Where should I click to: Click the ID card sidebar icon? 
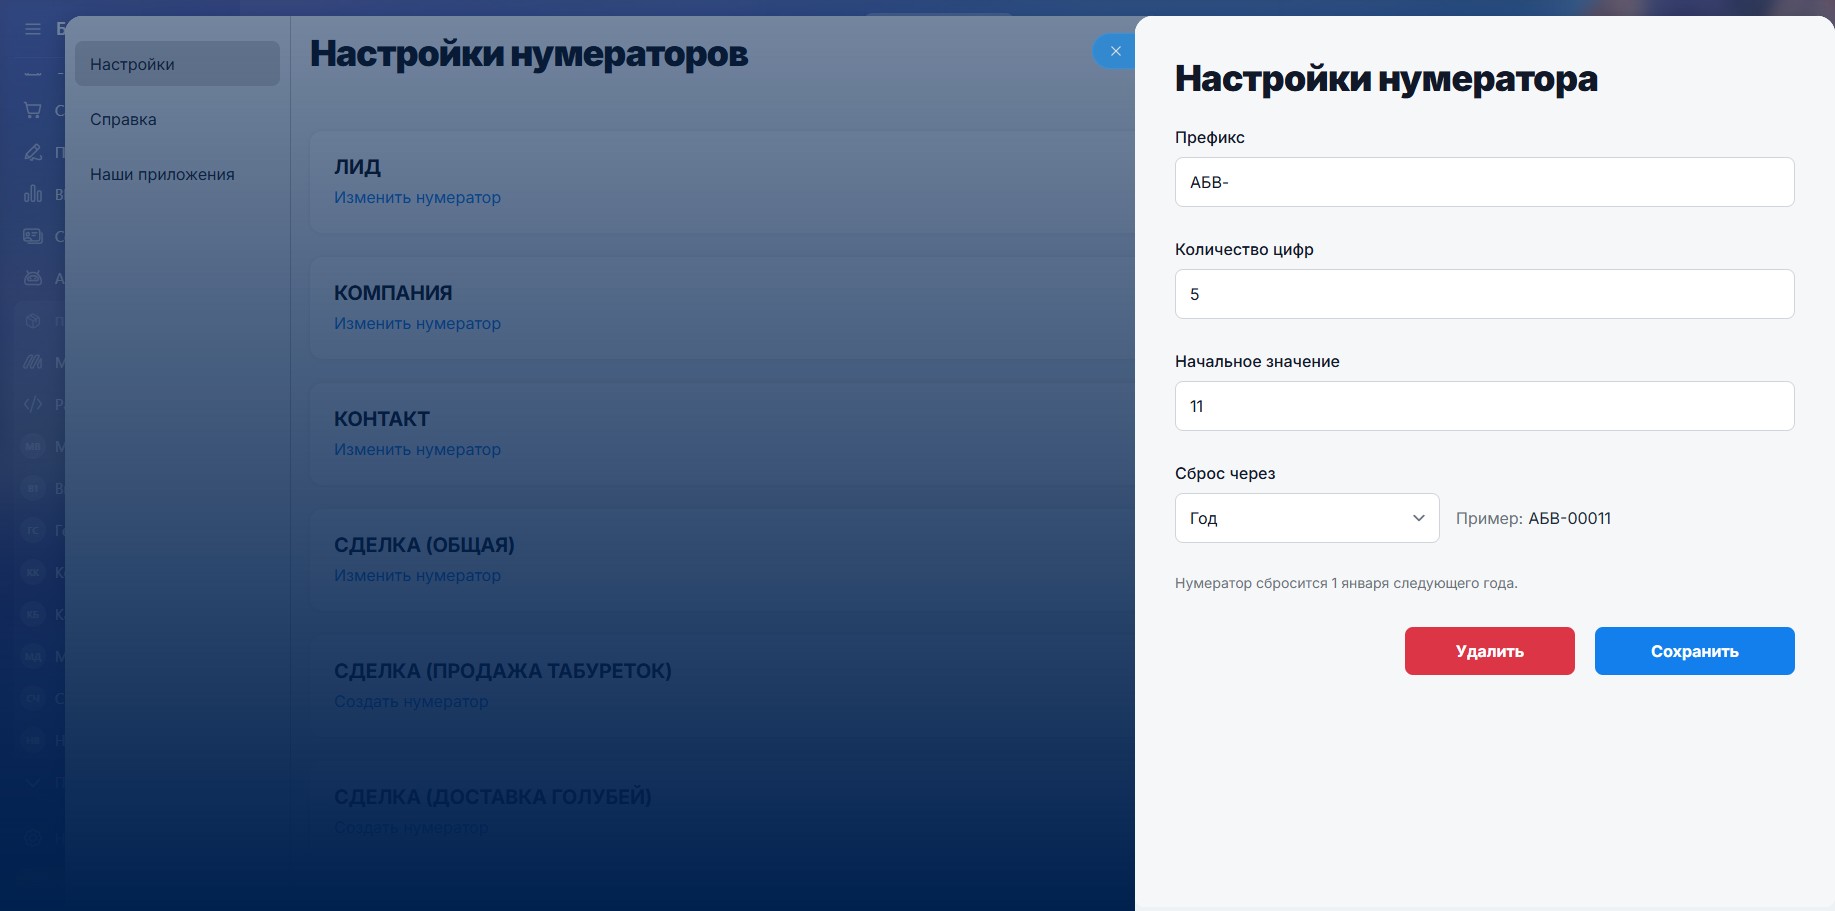[x=33, y=236]
